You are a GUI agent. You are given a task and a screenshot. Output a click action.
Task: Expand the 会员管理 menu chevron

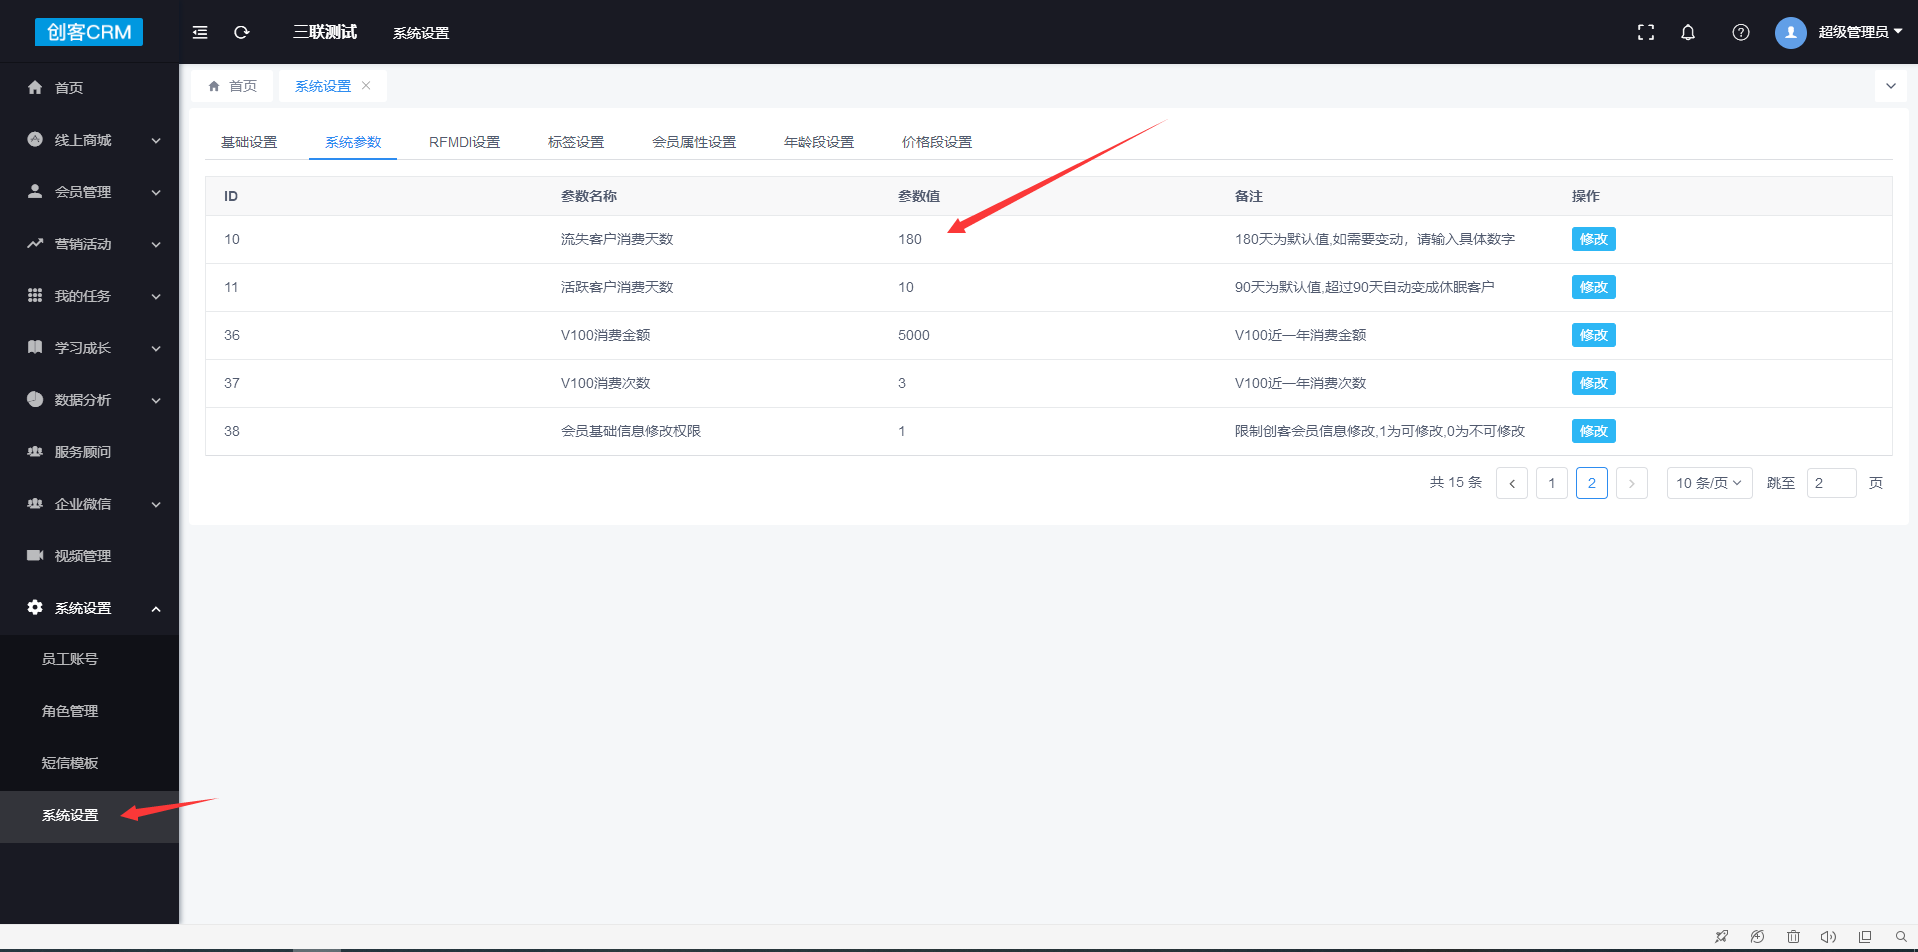(156, 193)
